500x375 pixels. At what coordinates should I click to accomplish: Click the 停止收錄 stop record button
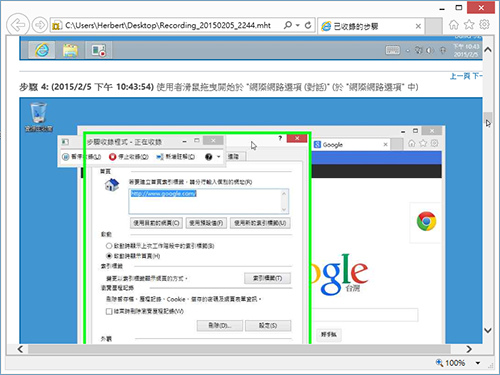coord(129,156)
